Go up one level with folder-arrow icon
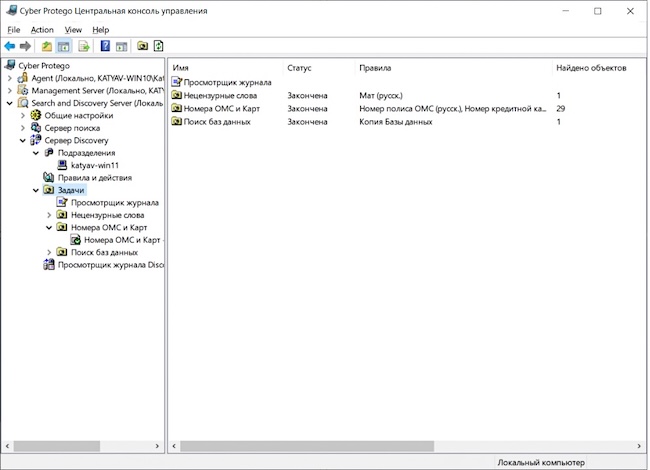Viewport: 650px width, 470px height. 47,46
